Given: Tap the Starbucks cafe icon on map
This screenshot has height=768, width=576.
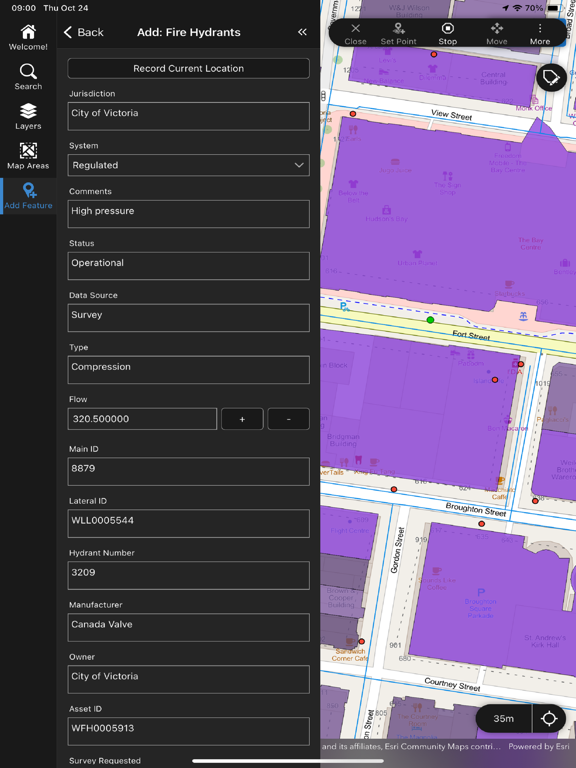Looking at the screenshot, I should click(509, 284).
